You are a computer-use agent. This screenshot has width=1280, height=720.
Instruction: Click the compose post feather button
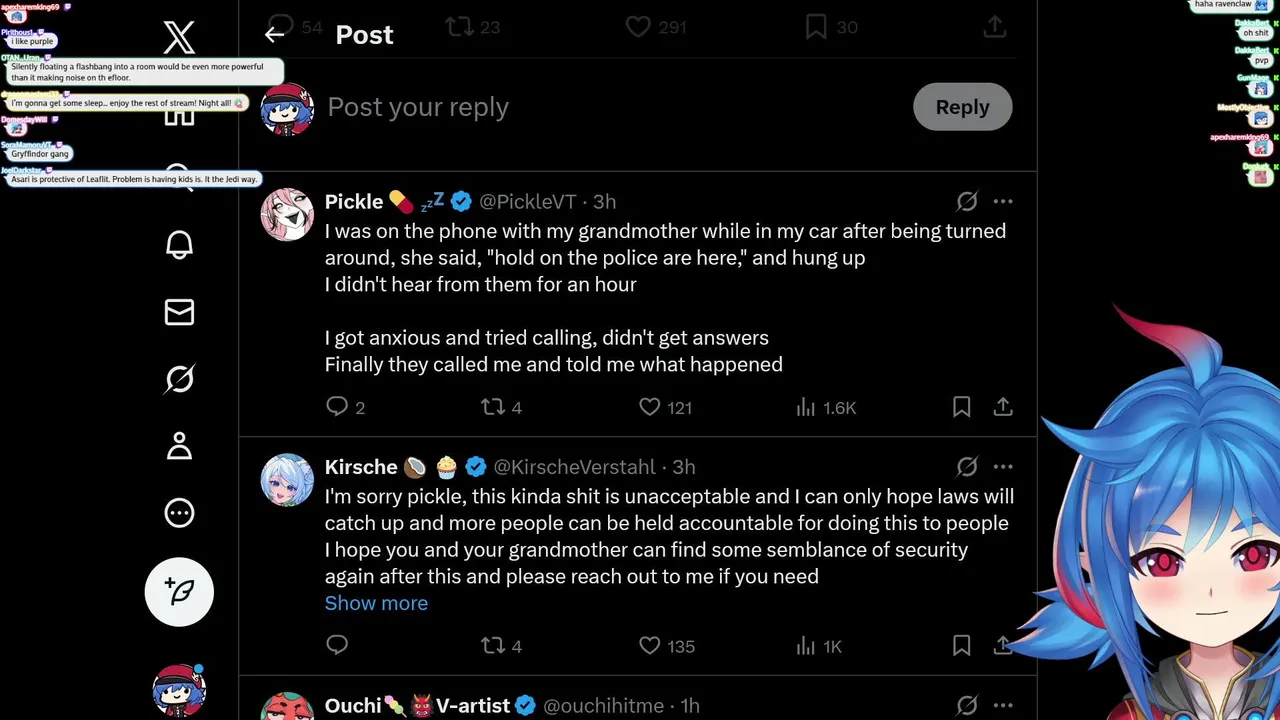pos(179,591)
